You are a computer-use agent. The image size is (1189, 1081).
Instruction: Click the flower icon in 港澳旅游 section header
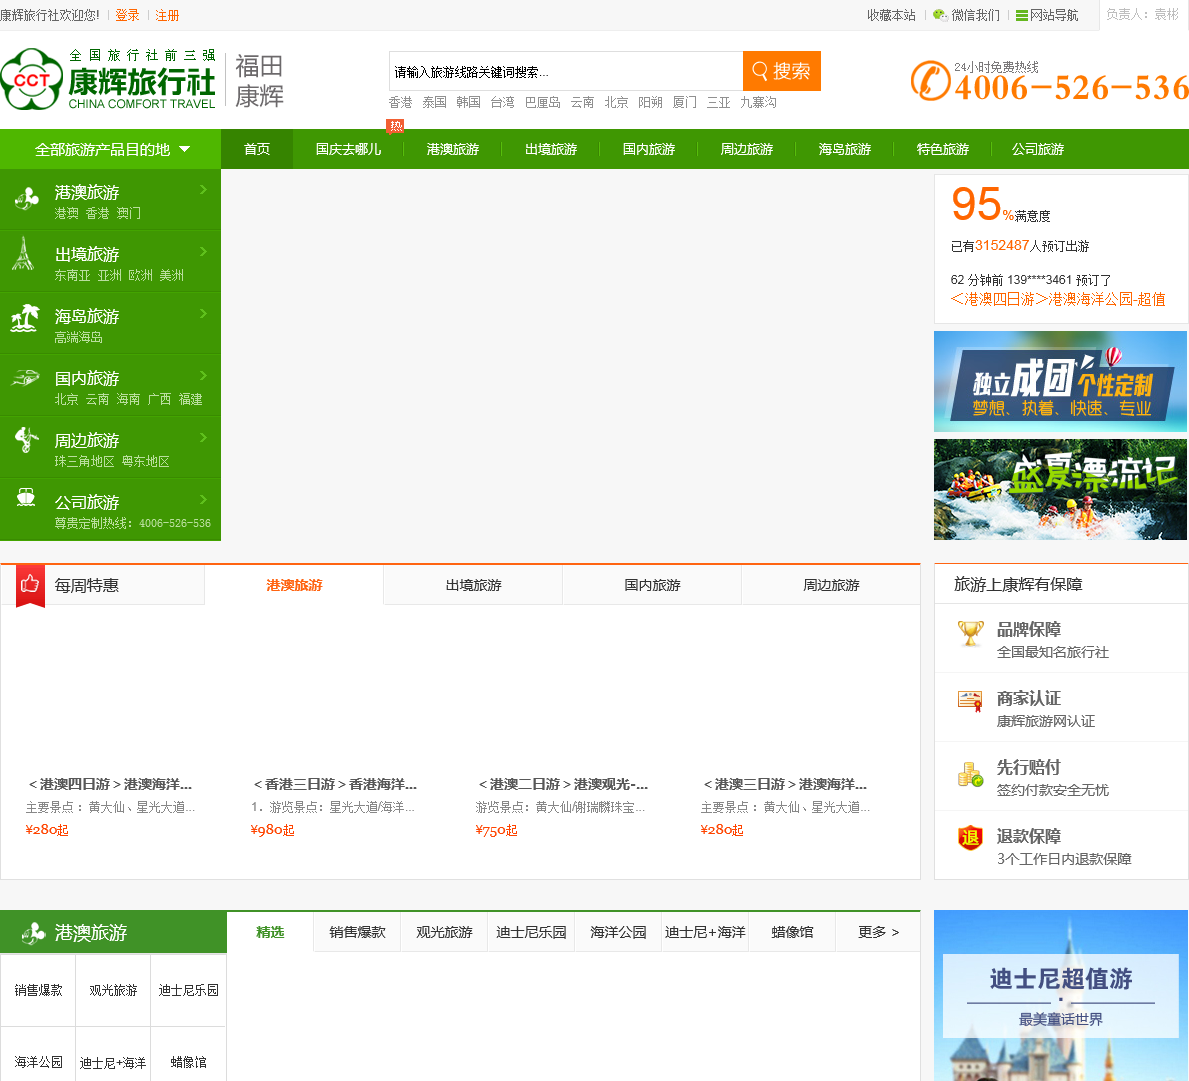click(33, 933)
